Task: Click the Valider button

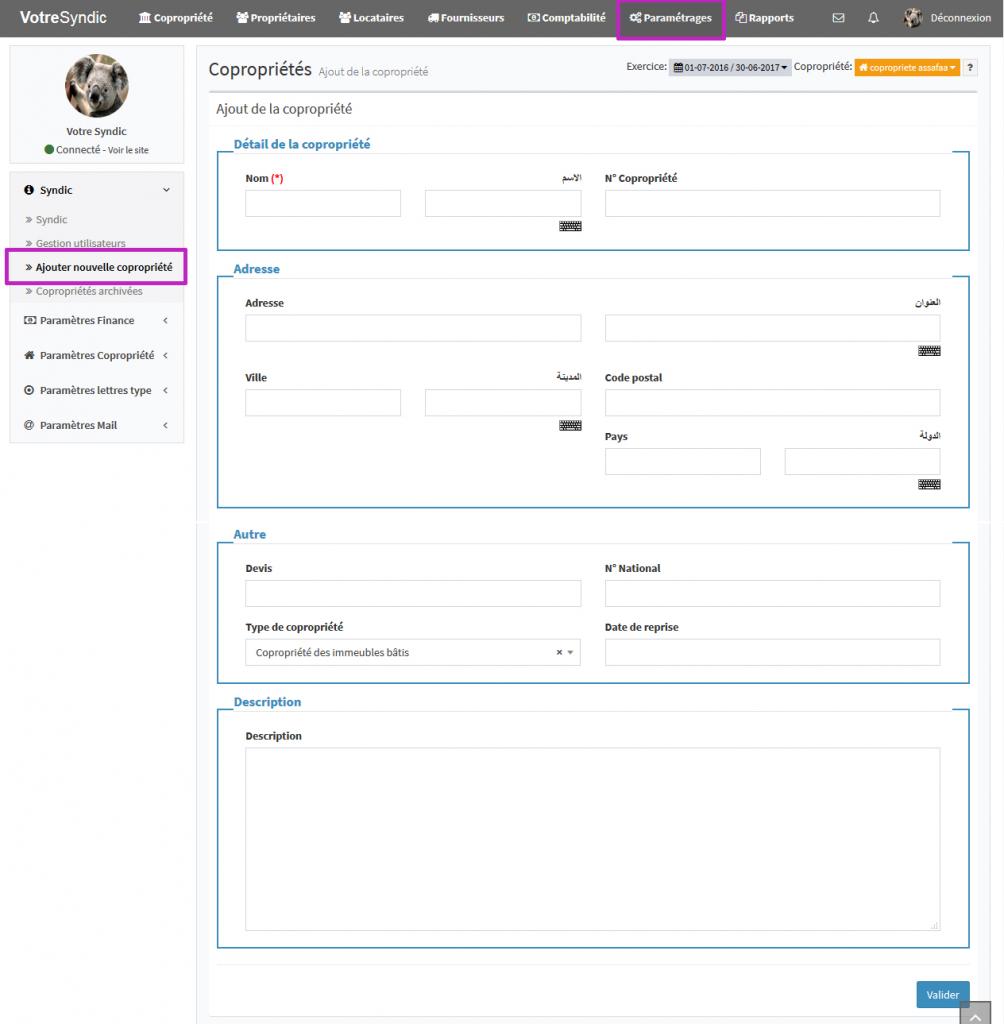Action: click(x=943, y=995)
